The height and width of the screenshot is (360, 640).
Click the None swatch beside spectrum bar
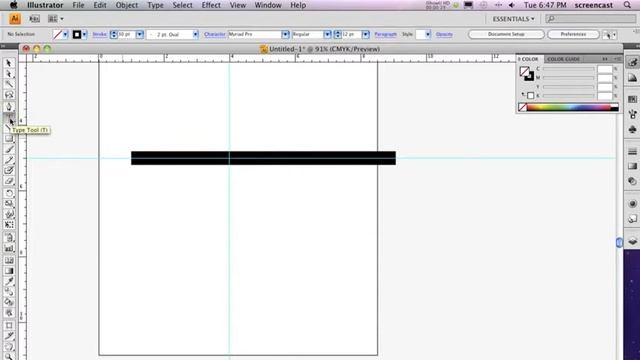[x=522, y=108]
